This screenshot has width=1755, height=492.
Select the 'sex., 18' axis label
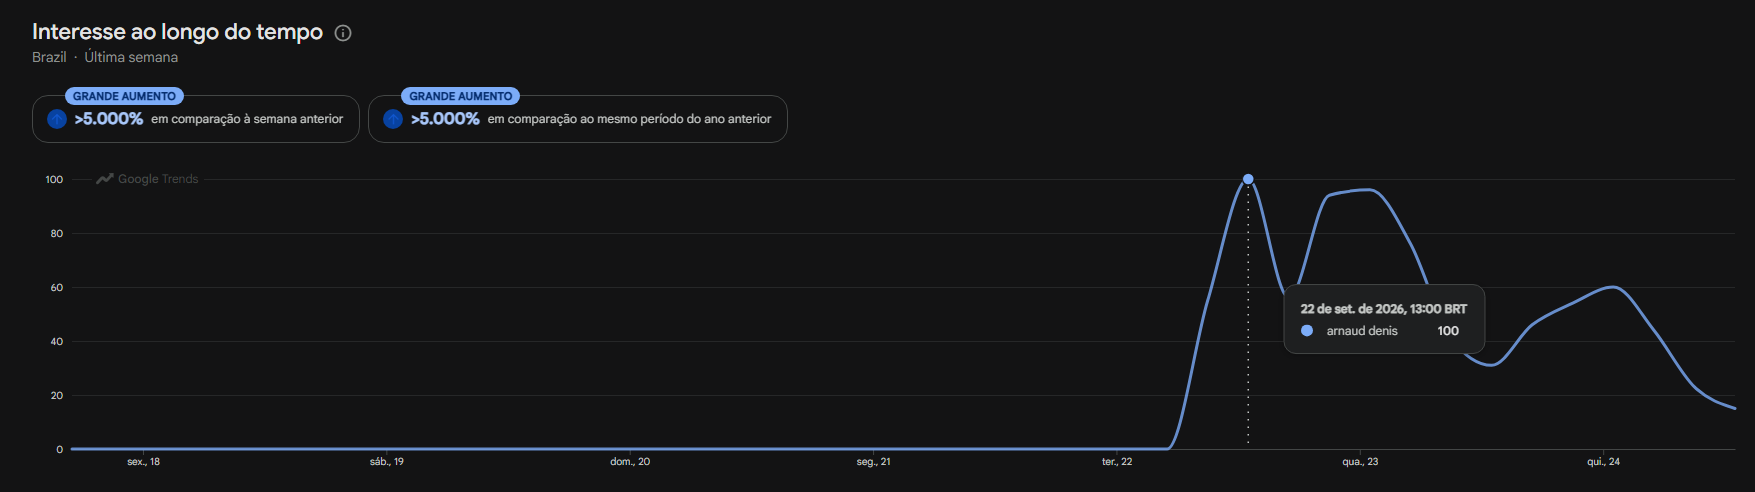click(x=143, y=462)
